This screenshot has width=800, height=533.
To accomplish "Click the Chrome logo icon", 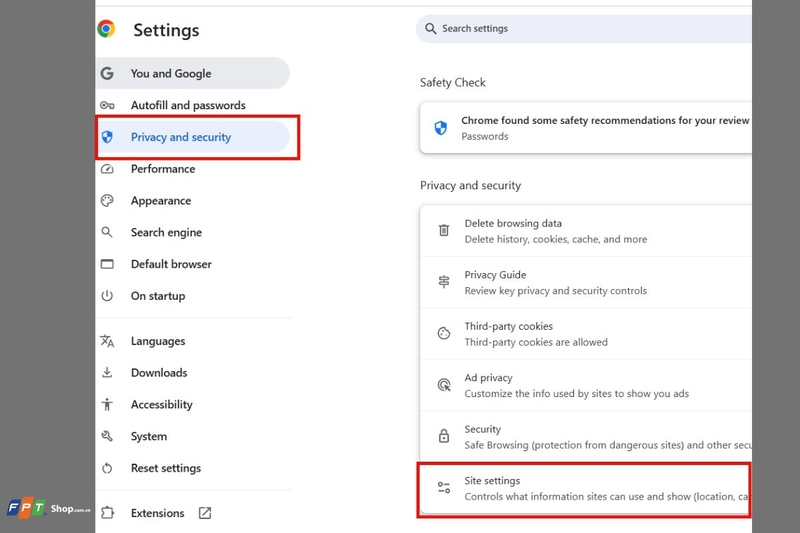I will pyautogui.click(x=106, y=29).
